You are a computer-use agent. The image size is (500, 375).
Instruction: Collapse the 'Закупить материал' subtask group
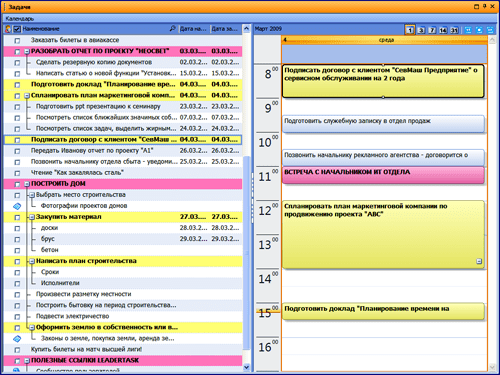click(x=32, y=217)
